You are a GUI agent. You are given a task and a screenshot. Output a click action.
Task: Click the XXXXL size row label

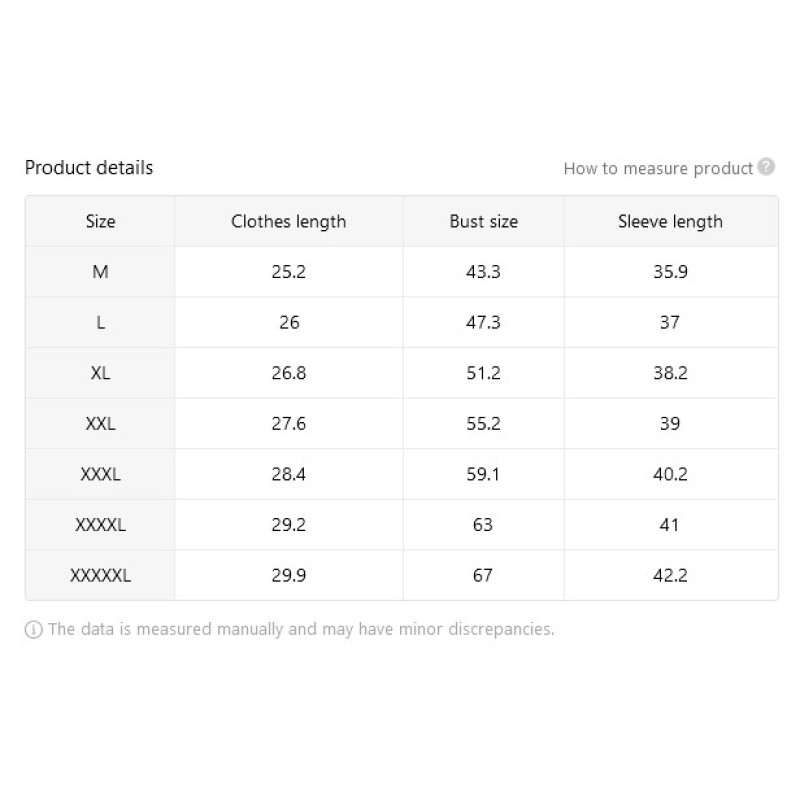(101, 524)
